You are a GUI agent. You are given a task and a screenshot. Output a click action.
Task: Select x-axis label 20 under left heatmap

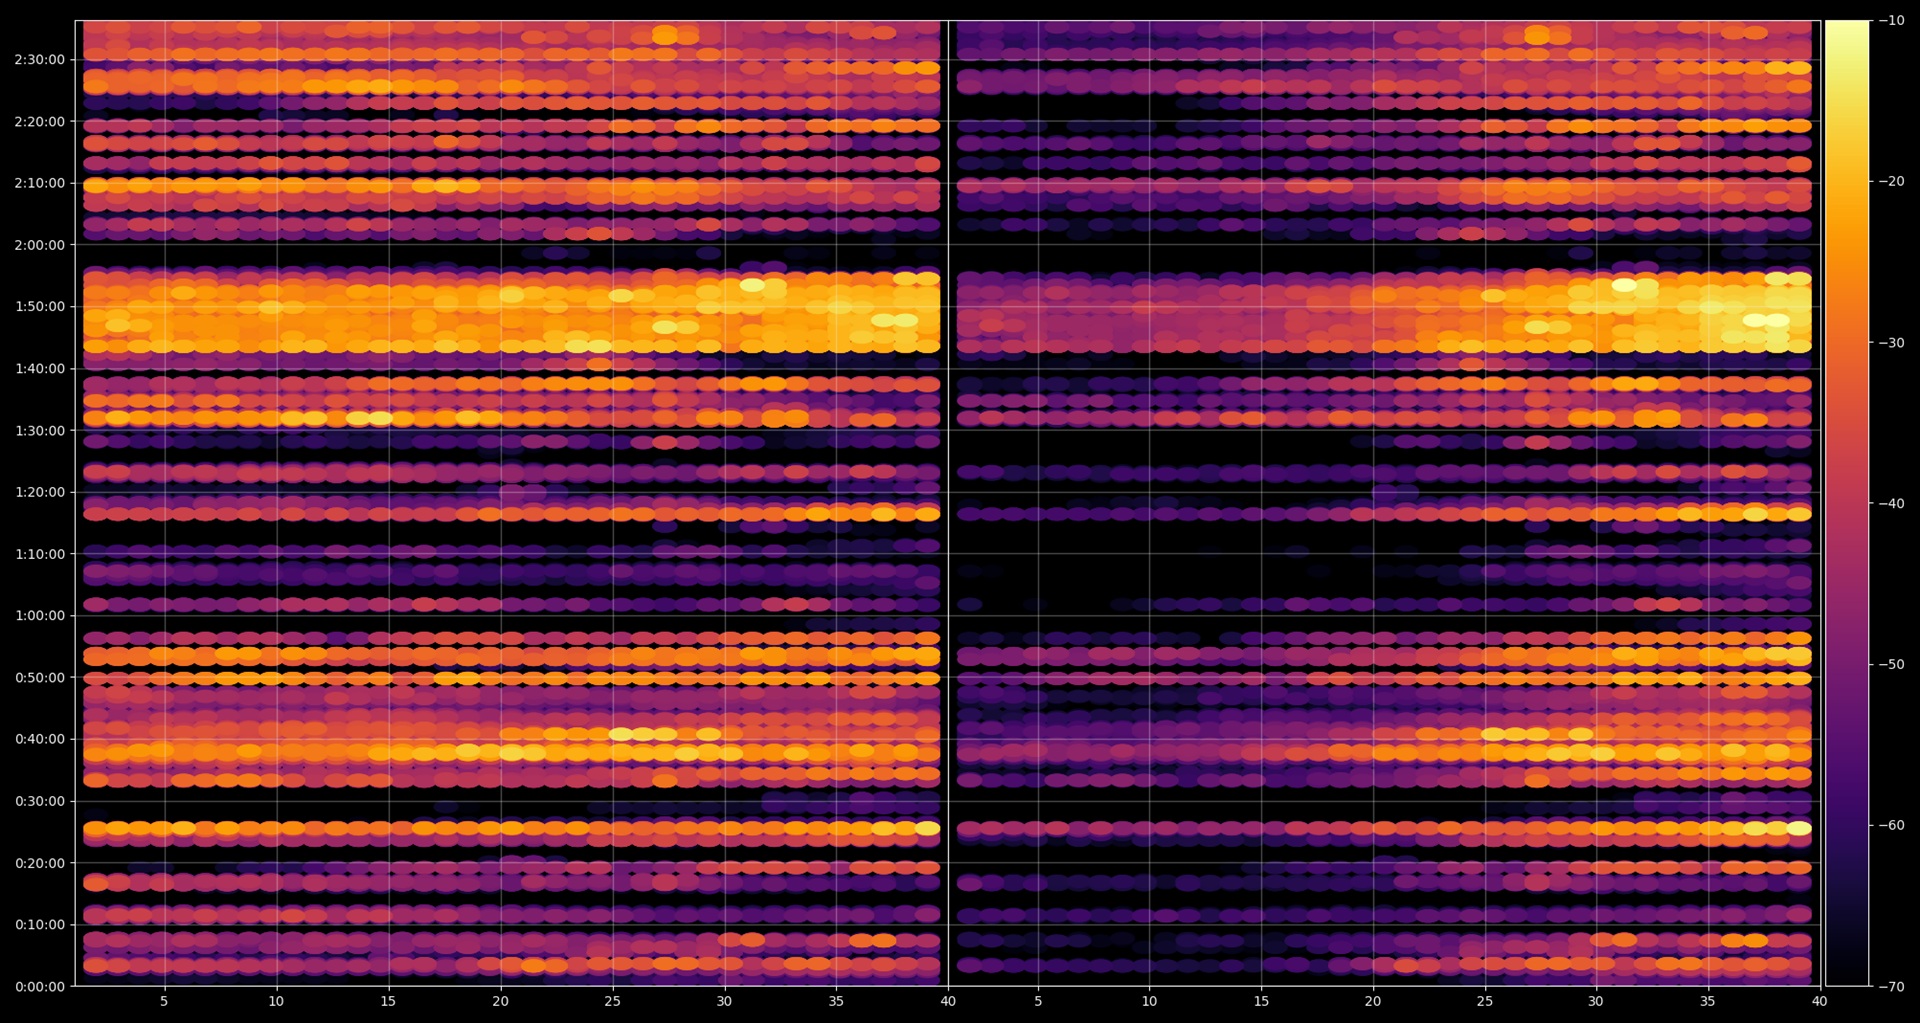tap(500, 1001)
